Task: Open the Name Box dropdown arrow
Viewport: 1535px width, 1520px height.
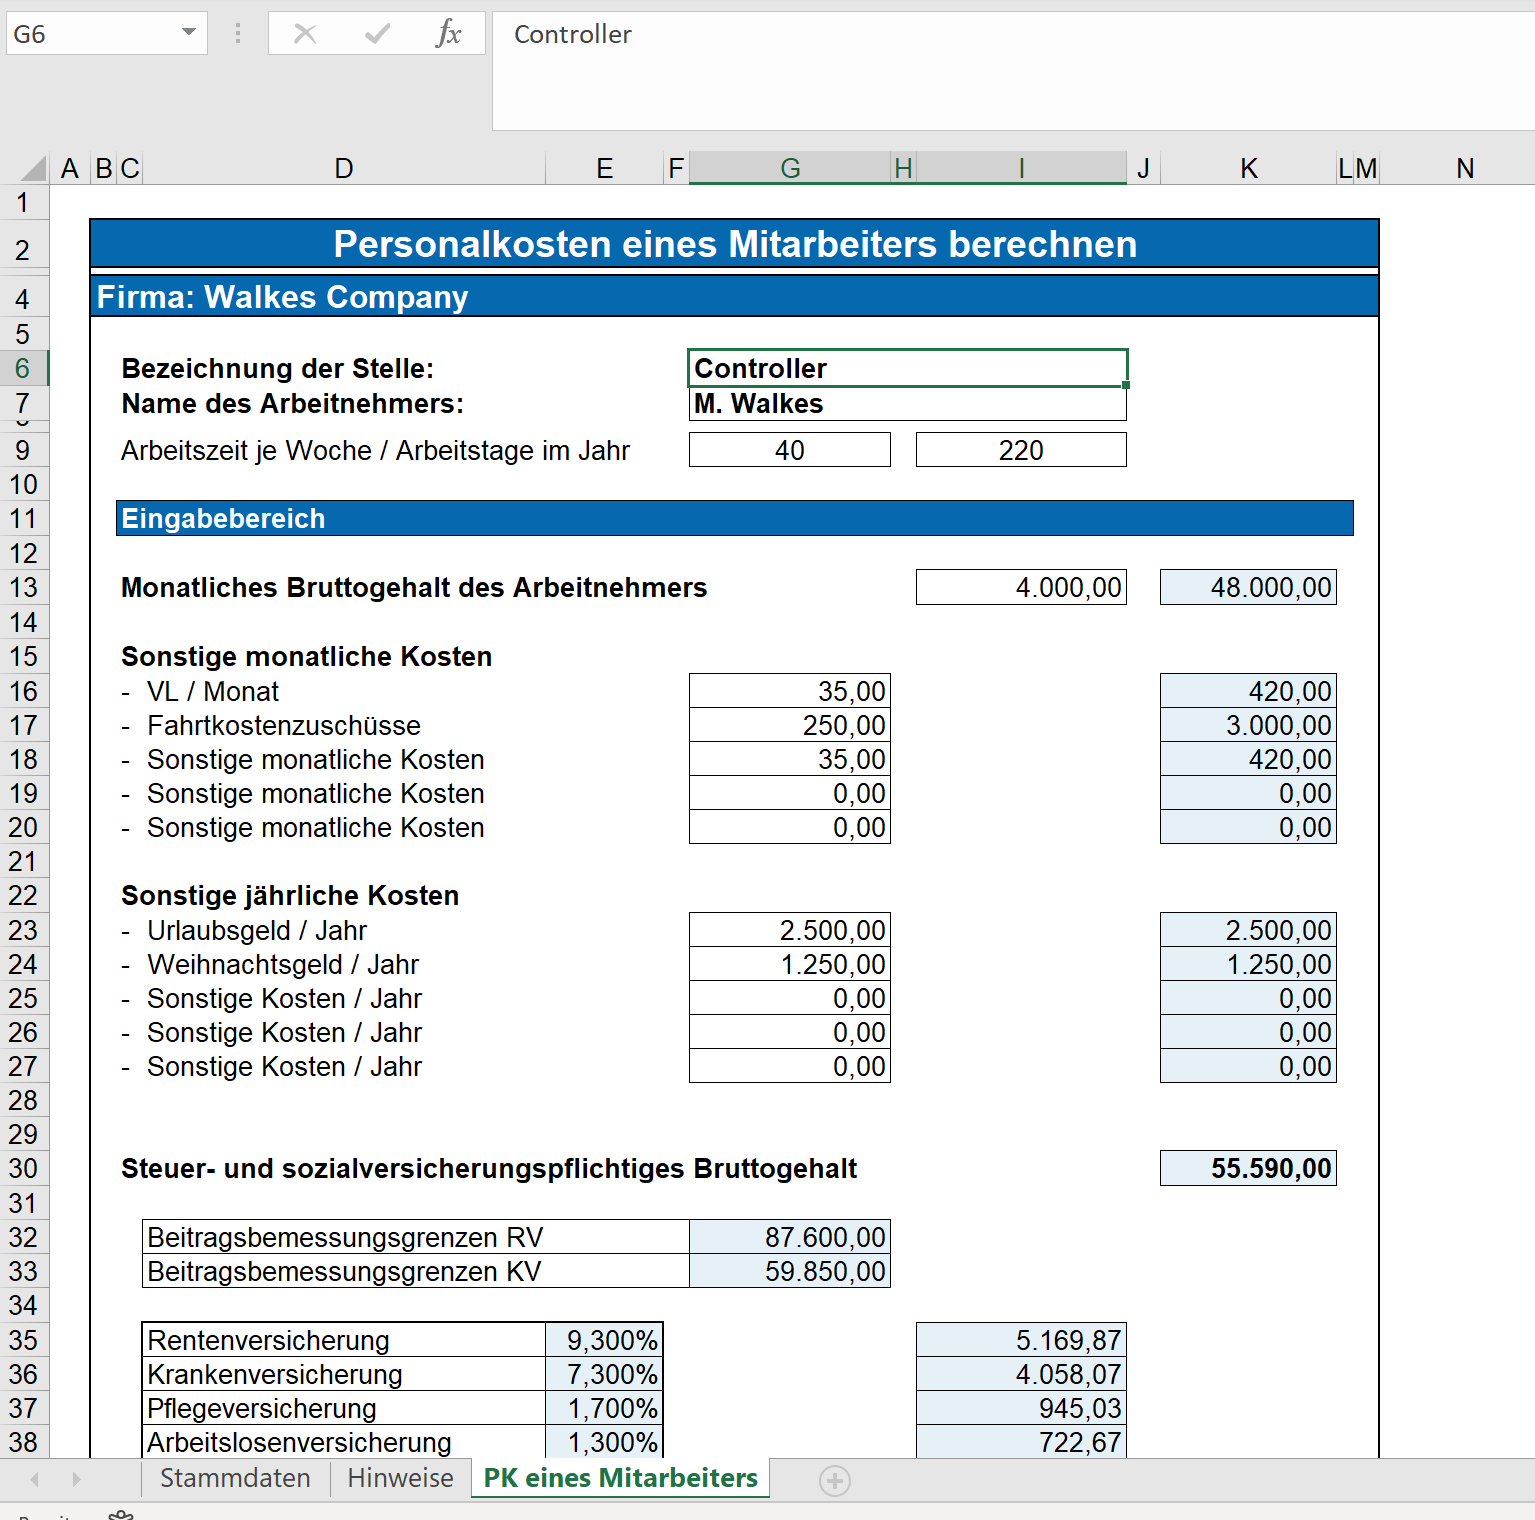Action: [189, 33]
